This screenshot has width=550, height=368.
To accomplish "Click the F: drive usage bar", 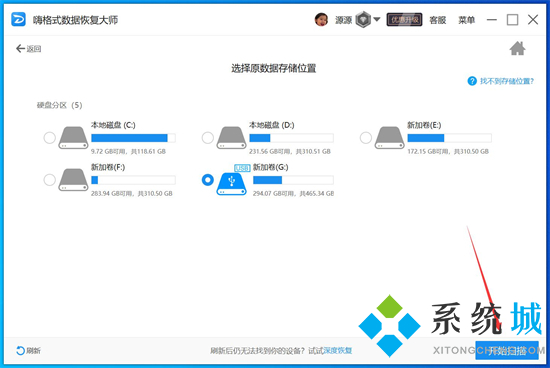I will [x=133, y=180].
